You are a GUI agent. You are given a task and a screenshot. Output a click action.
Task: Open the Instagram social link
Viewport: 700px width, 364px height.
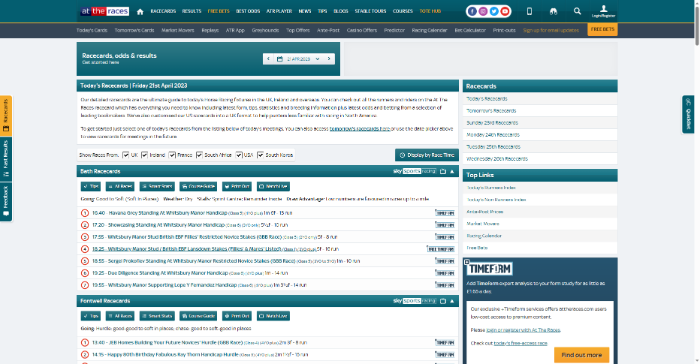tap(483, 12)
